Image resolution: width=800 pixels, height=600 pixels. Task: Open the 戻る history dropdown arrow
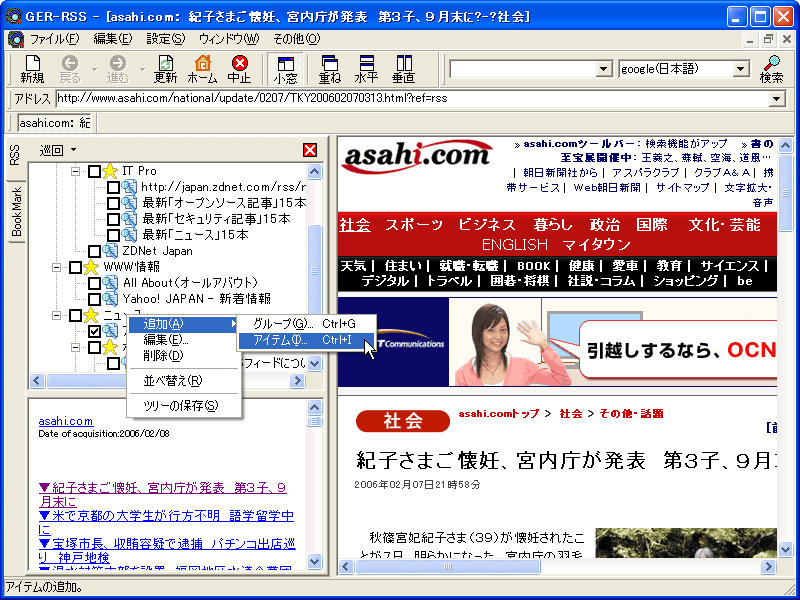click(x=94, y=69)
